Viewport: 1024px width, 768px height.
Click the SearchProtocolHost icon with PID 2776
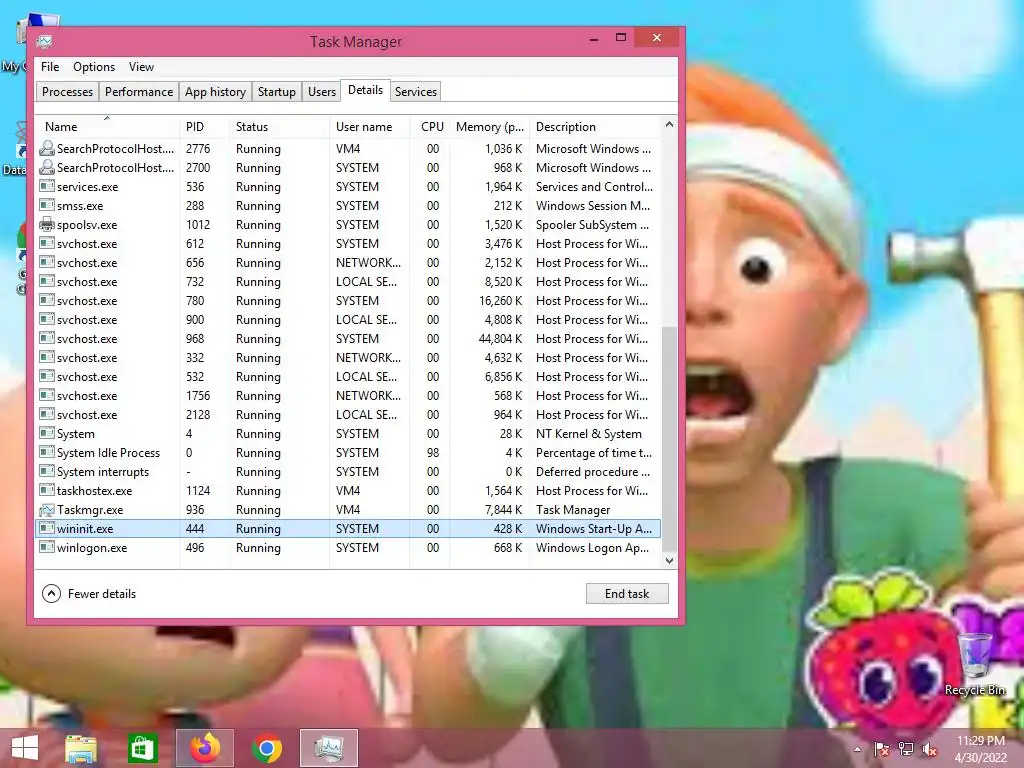point(47,148)
